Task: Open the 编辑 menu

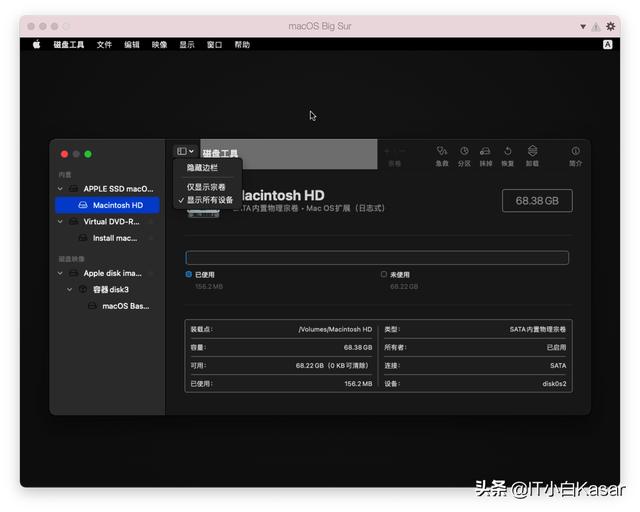Action: (x=132, y=45)
